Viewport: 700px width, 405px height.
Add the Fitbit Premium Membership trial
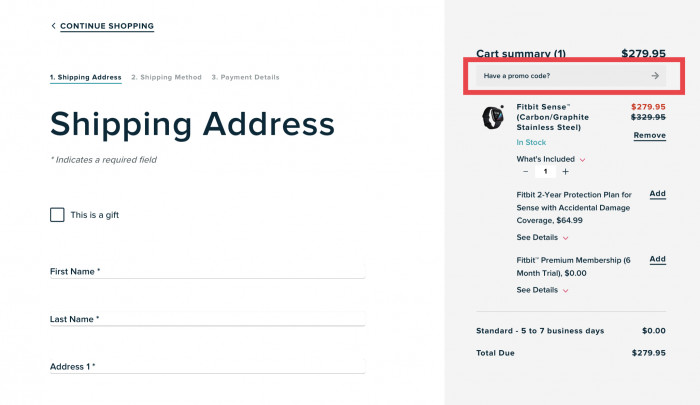pos(657,259)
